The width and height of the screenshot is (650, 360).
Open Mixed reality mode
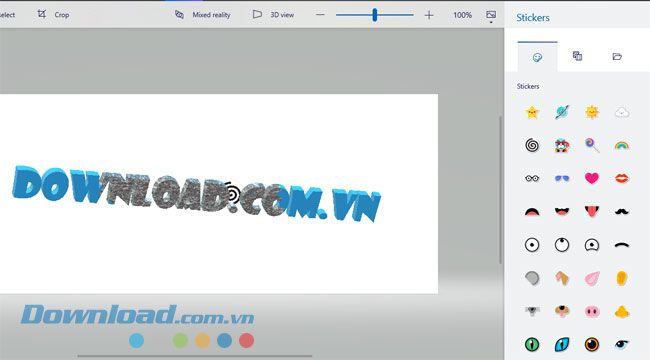coord(202,15)
